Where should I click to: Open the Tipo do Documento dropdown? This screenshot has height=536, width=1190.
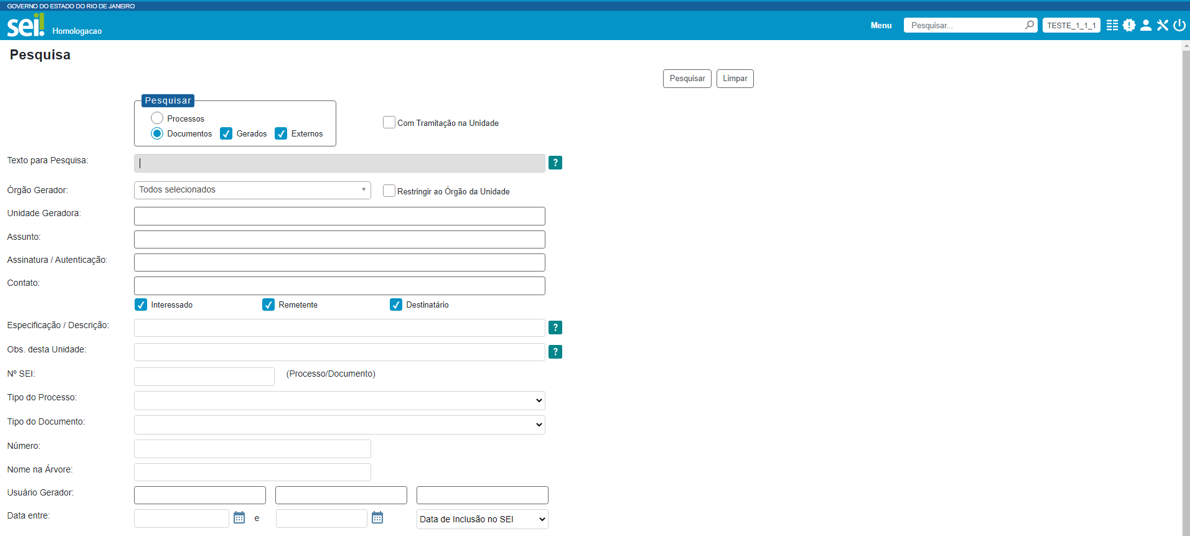coord(339,425)
